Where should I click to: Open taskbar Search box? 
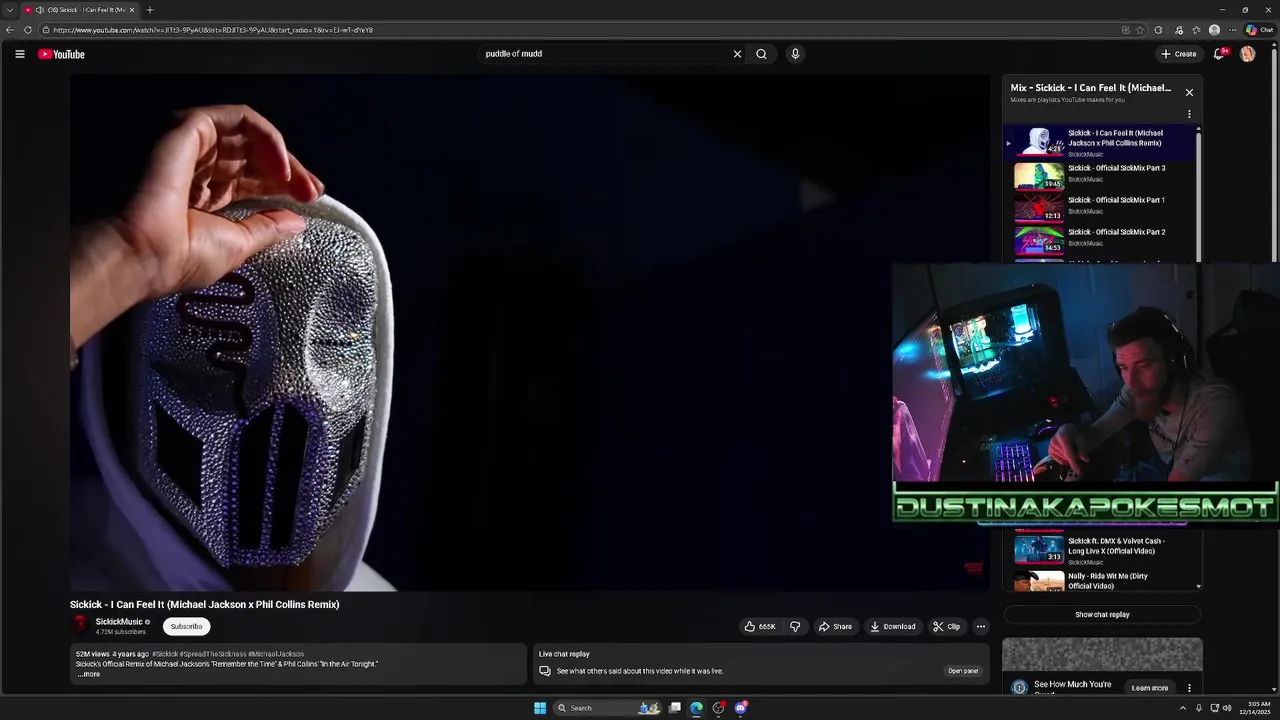point(608,708)
